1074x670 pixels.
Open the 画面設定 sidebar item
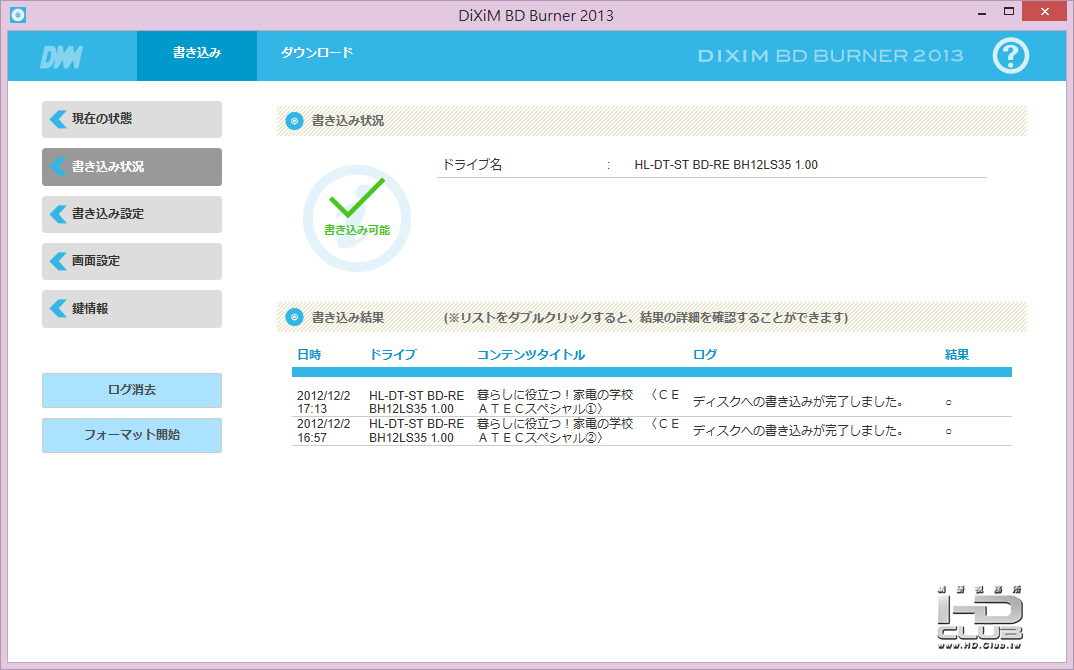(x=132, y=261)
